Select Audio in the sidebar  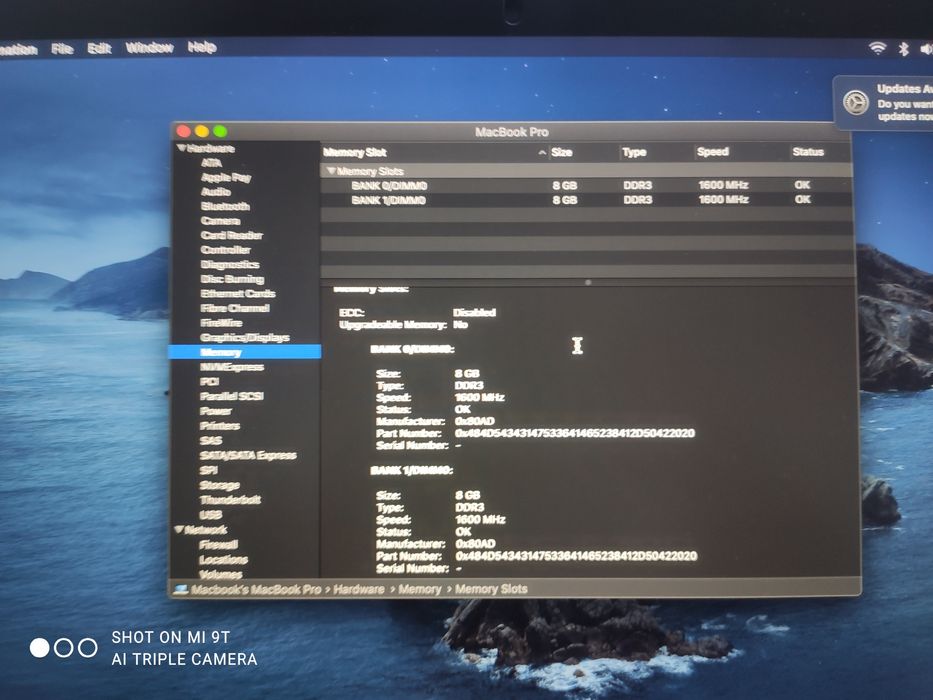pyautogui.click(x=215, y=192)
